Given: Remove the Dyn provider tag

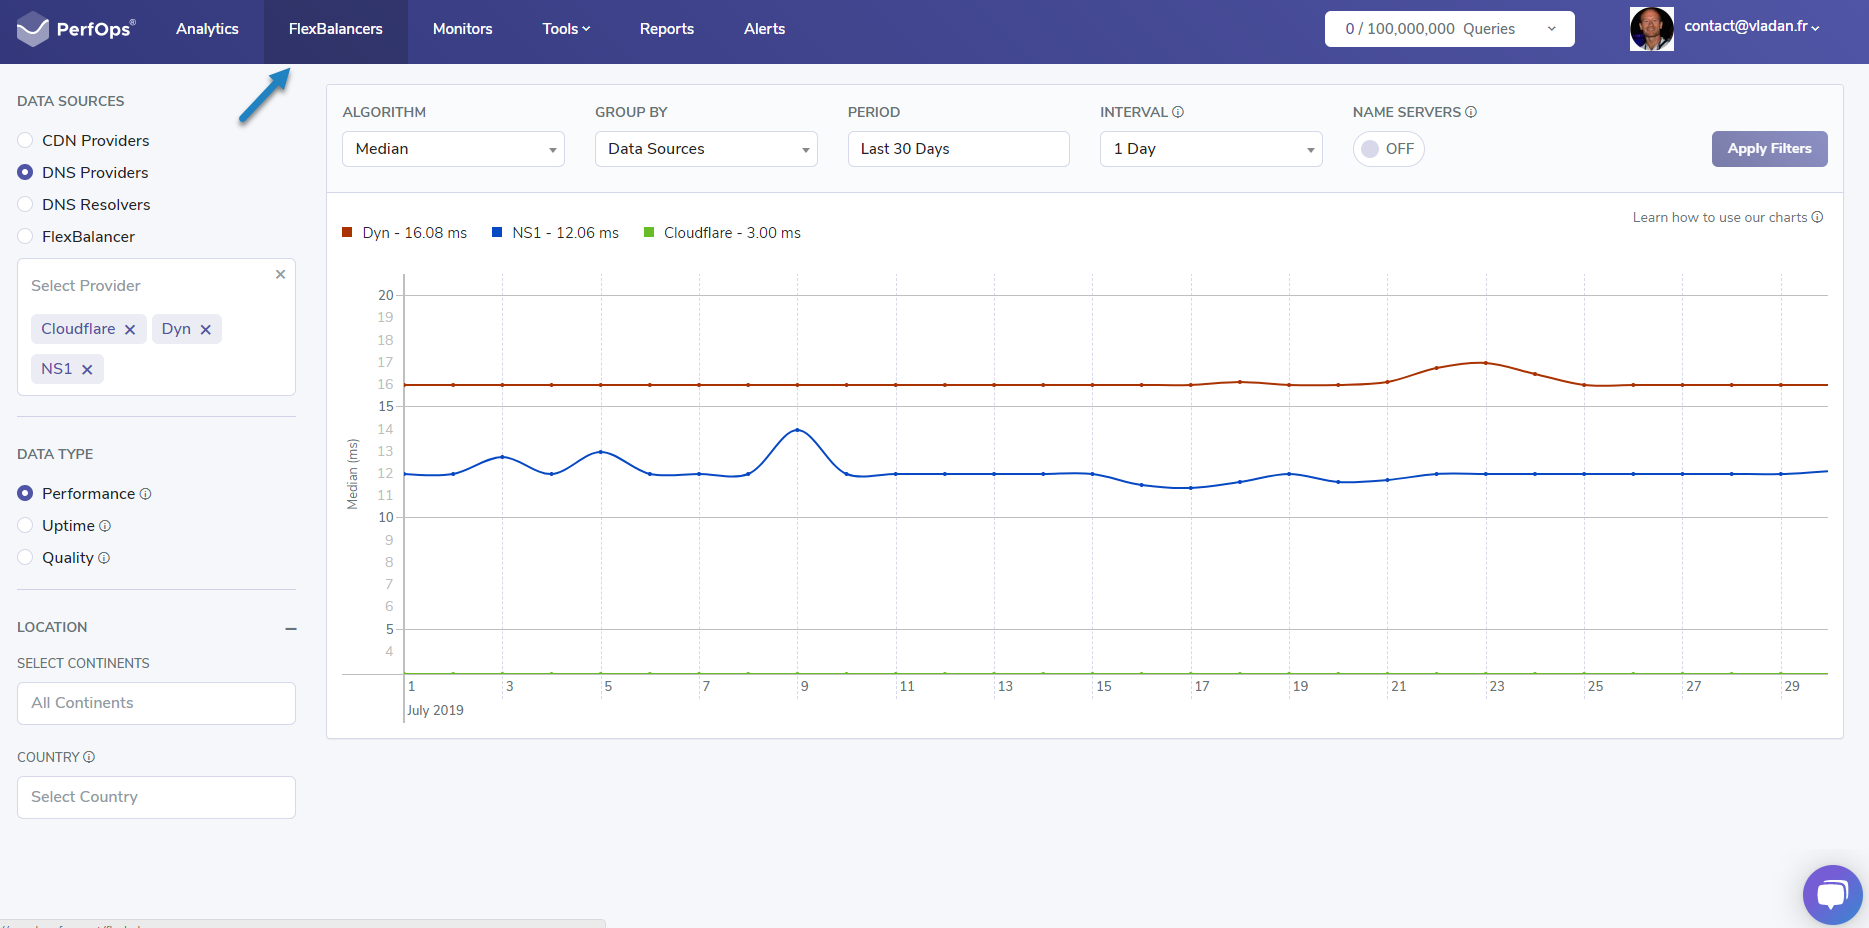Looking at the screenshot, I should coord(205,328).
